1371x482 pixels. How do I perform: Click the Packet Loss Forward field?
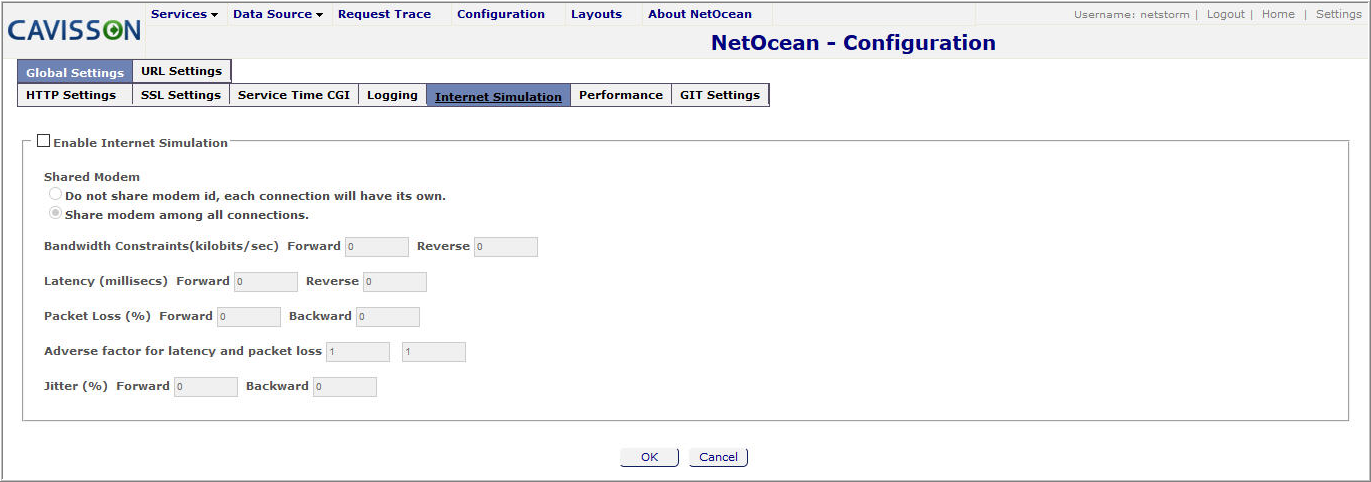(x=249, y=317)
